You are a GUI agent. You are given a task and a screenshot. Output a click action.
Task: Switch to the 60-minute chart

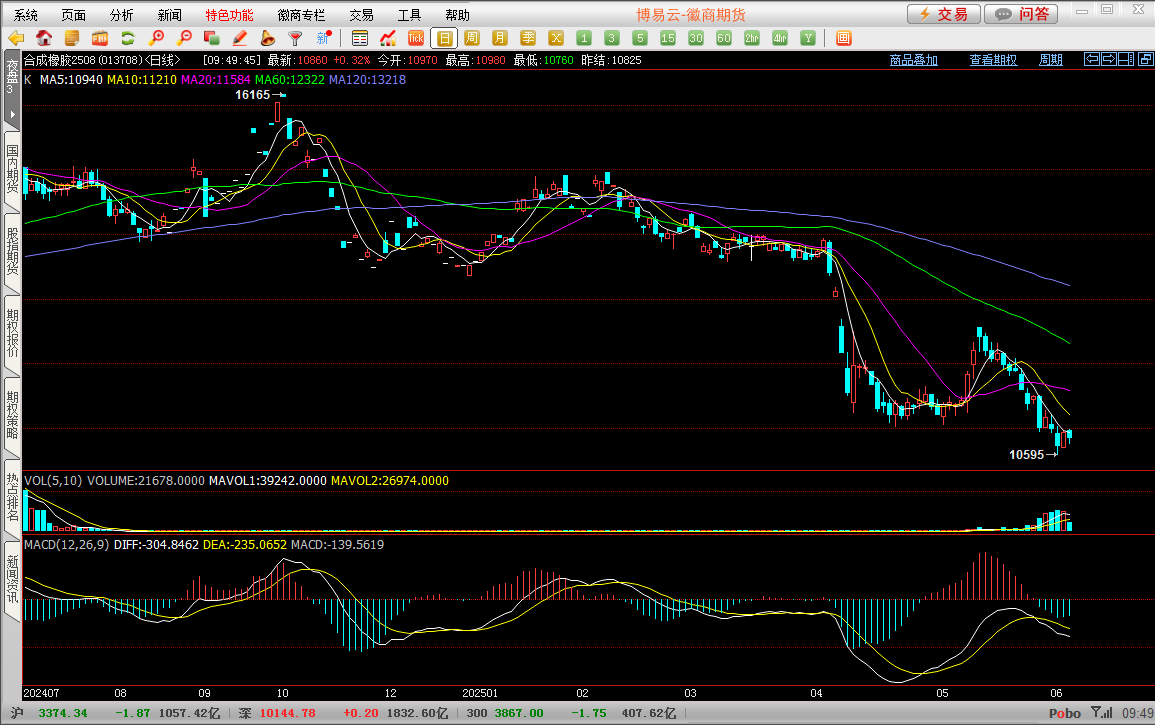click(x=723, y=38)
